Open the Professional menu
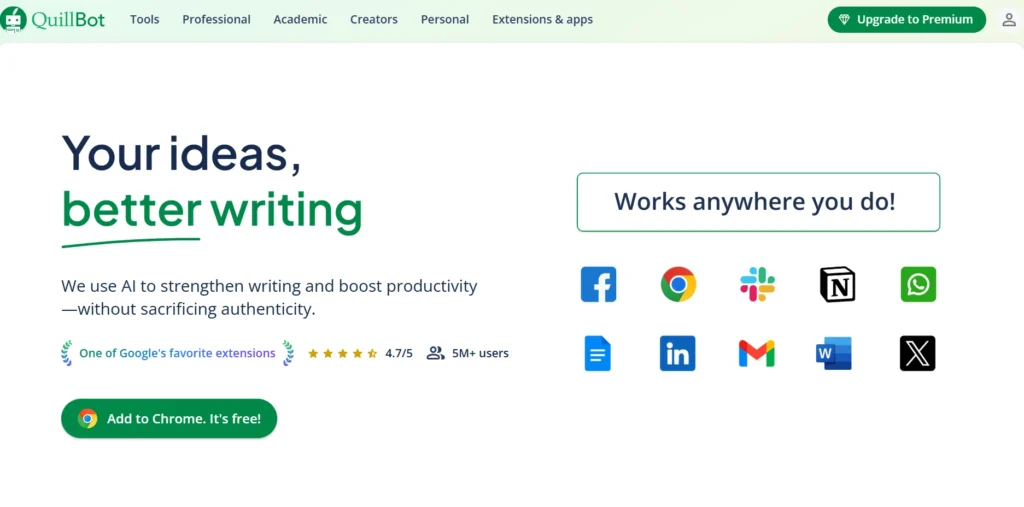This screenshot has height=507, width=1024. point(216,19)
